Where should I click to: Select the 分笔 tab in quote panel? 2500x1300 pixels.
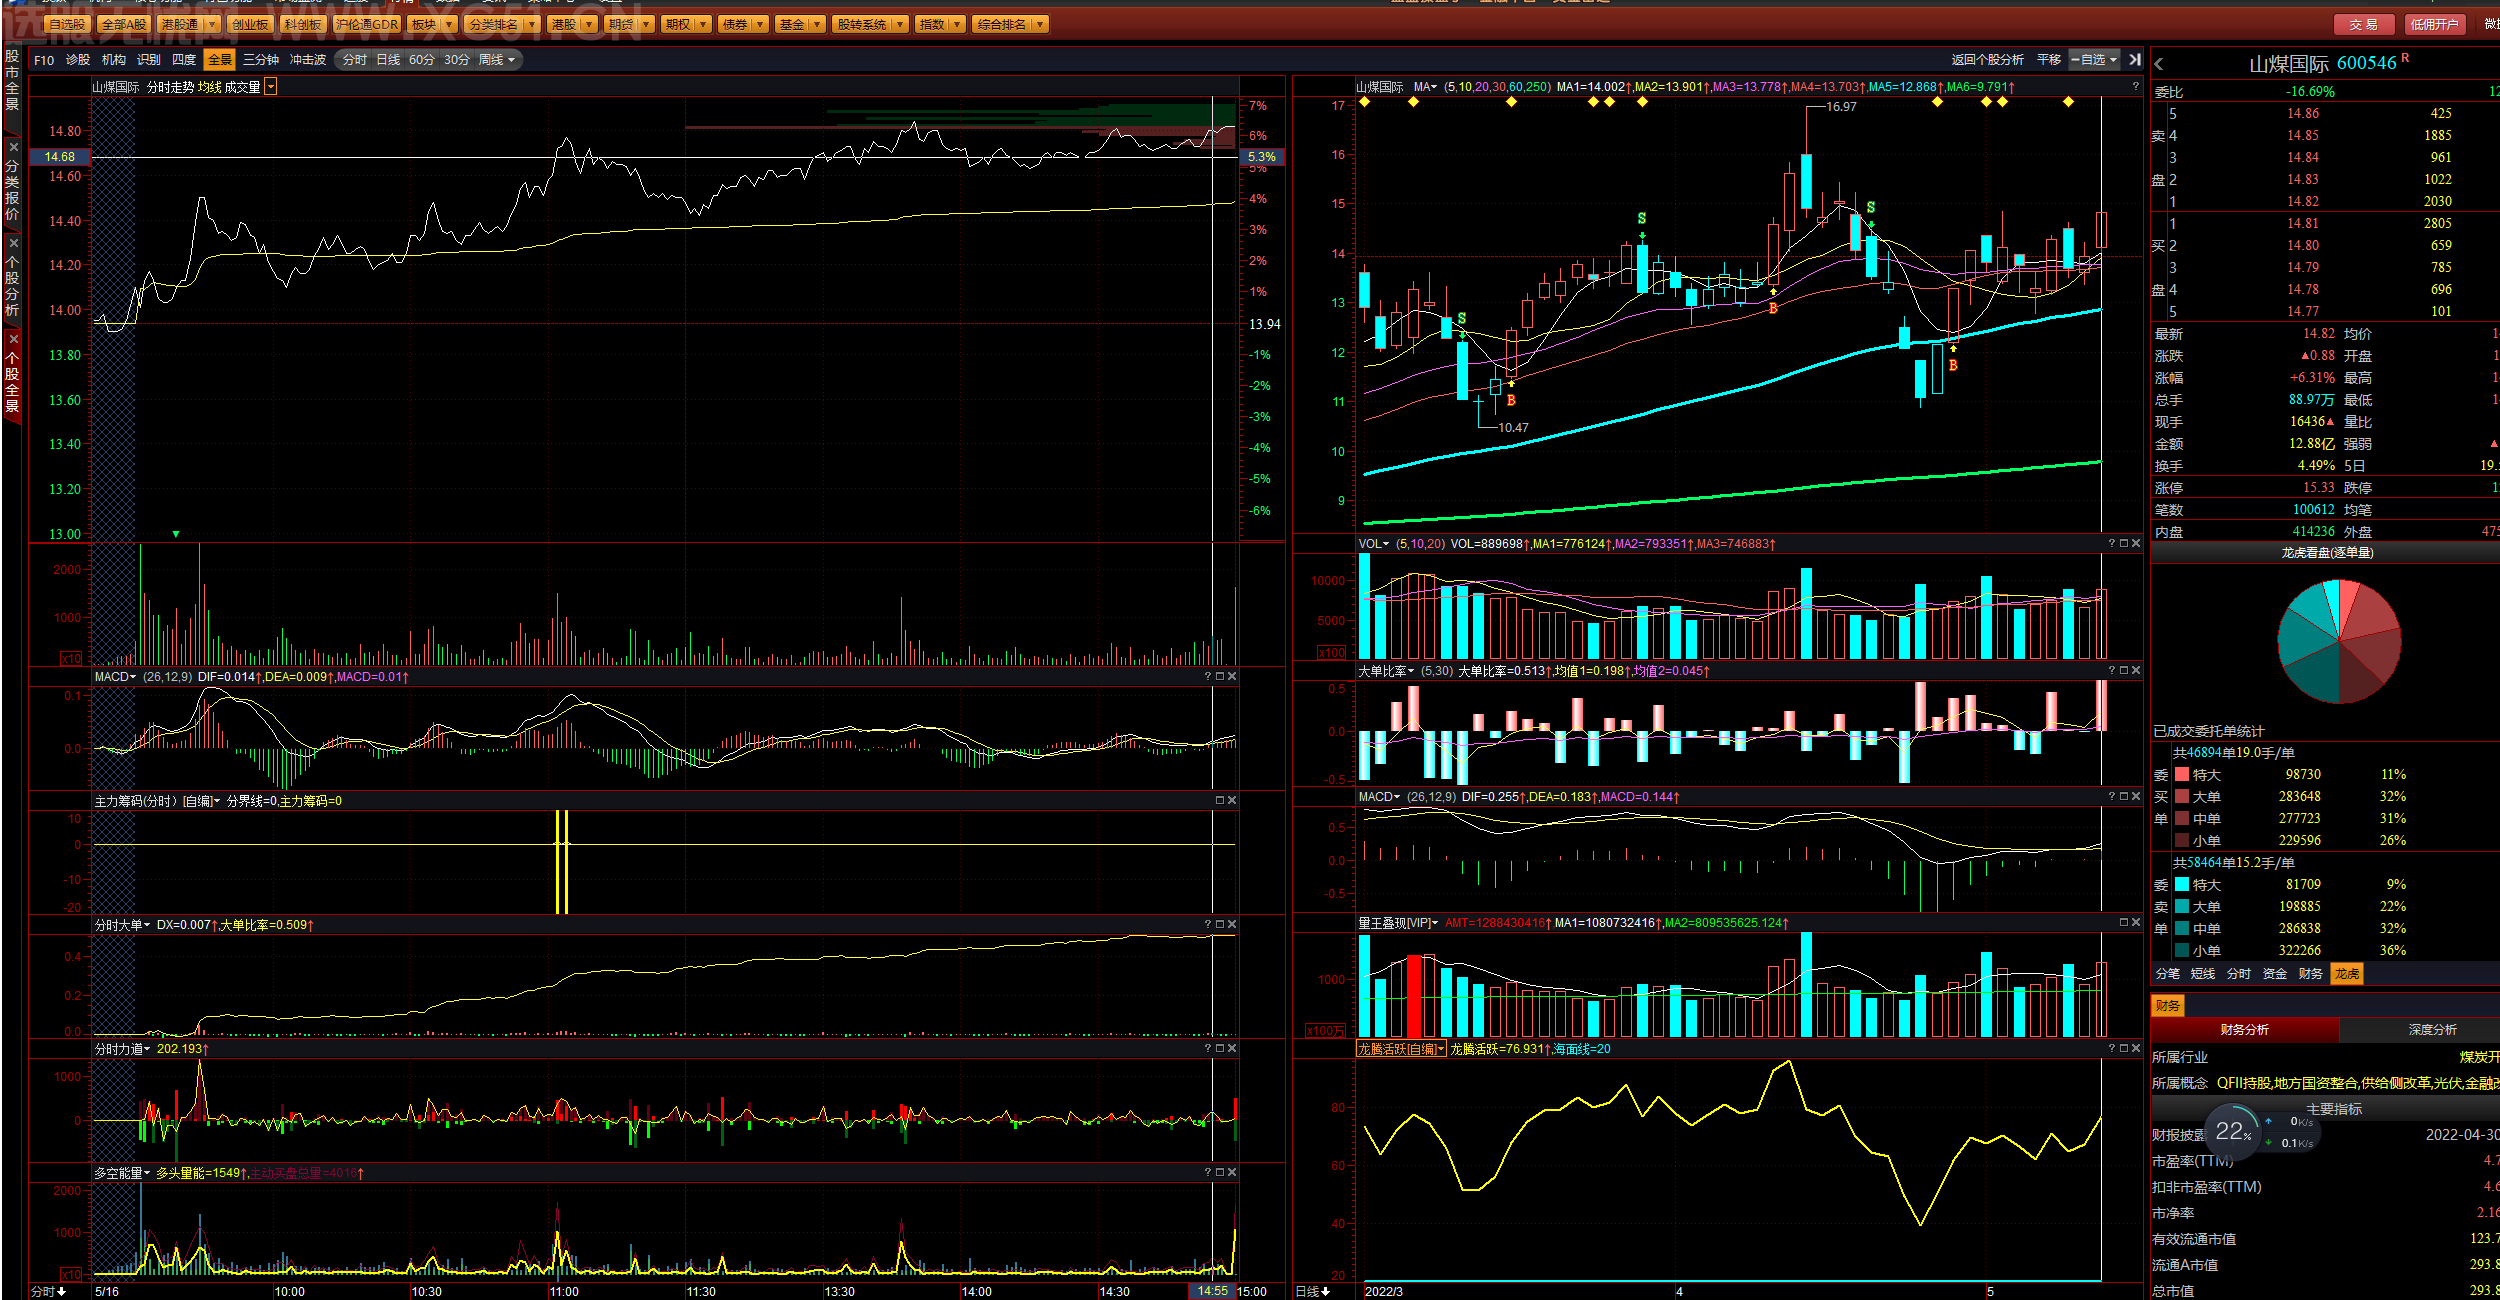tap(2168, 974)
